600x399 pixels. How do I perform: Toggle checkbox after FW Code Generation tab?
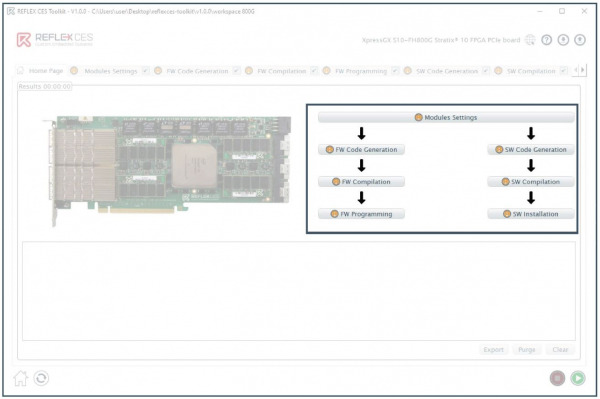tap(236, 70)
